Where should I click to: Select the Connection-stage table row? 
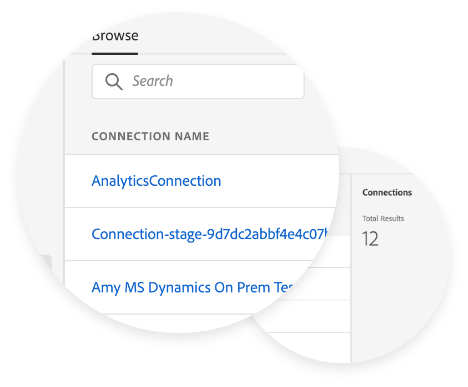(x=199, y=234)
